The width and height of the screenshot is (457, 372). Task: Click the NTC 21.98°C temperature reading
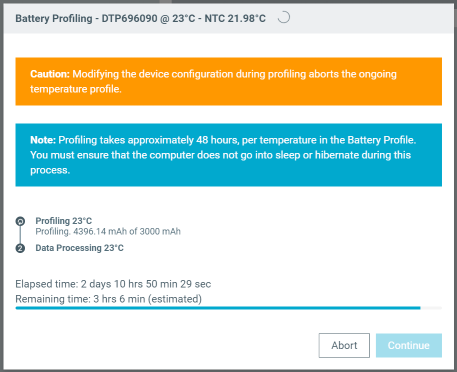coord(235,18)
